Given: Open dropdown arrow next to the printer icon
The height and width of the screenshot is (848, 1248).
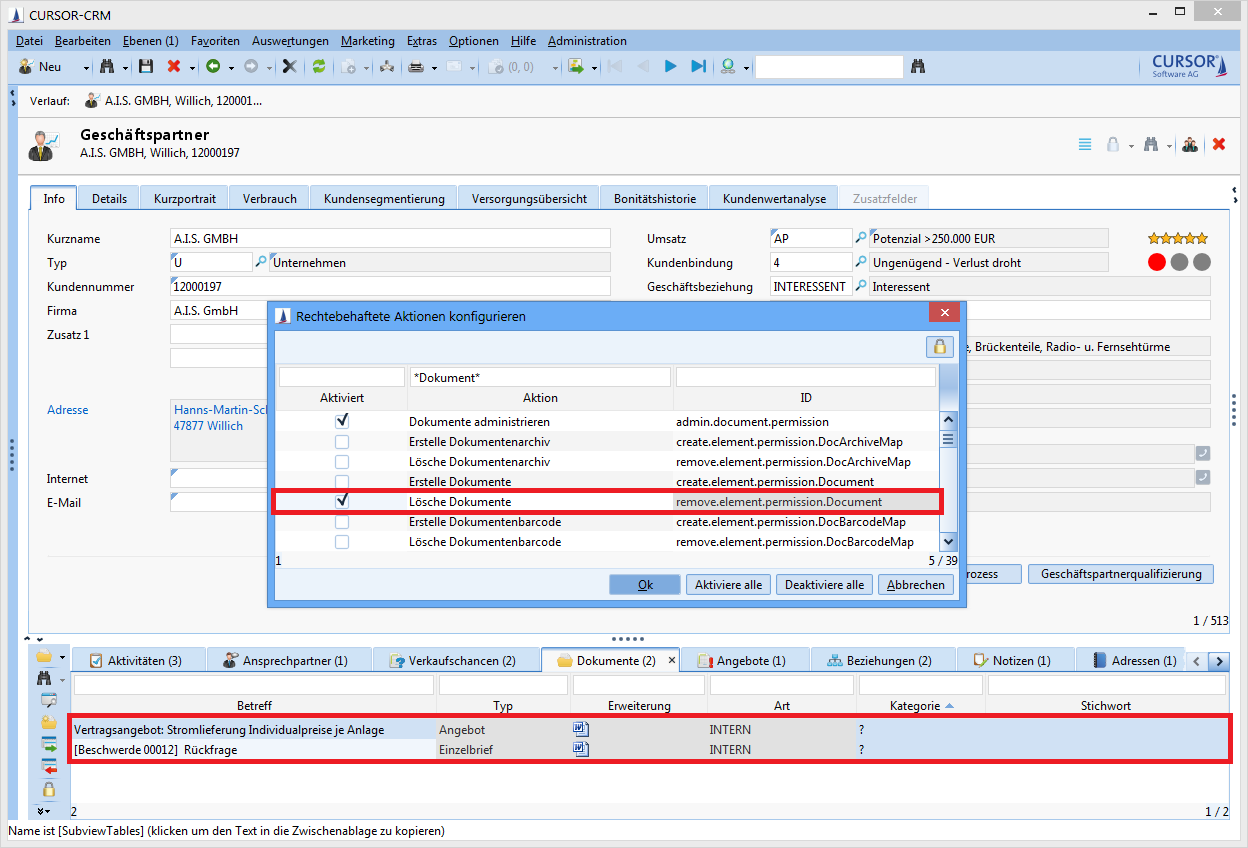Looking at the screenshot, I should tap(434, 68).
